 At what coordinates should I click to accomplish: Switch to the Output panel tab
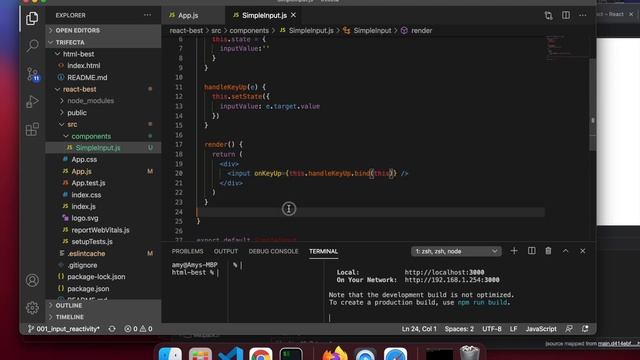[x=226, y=251]
